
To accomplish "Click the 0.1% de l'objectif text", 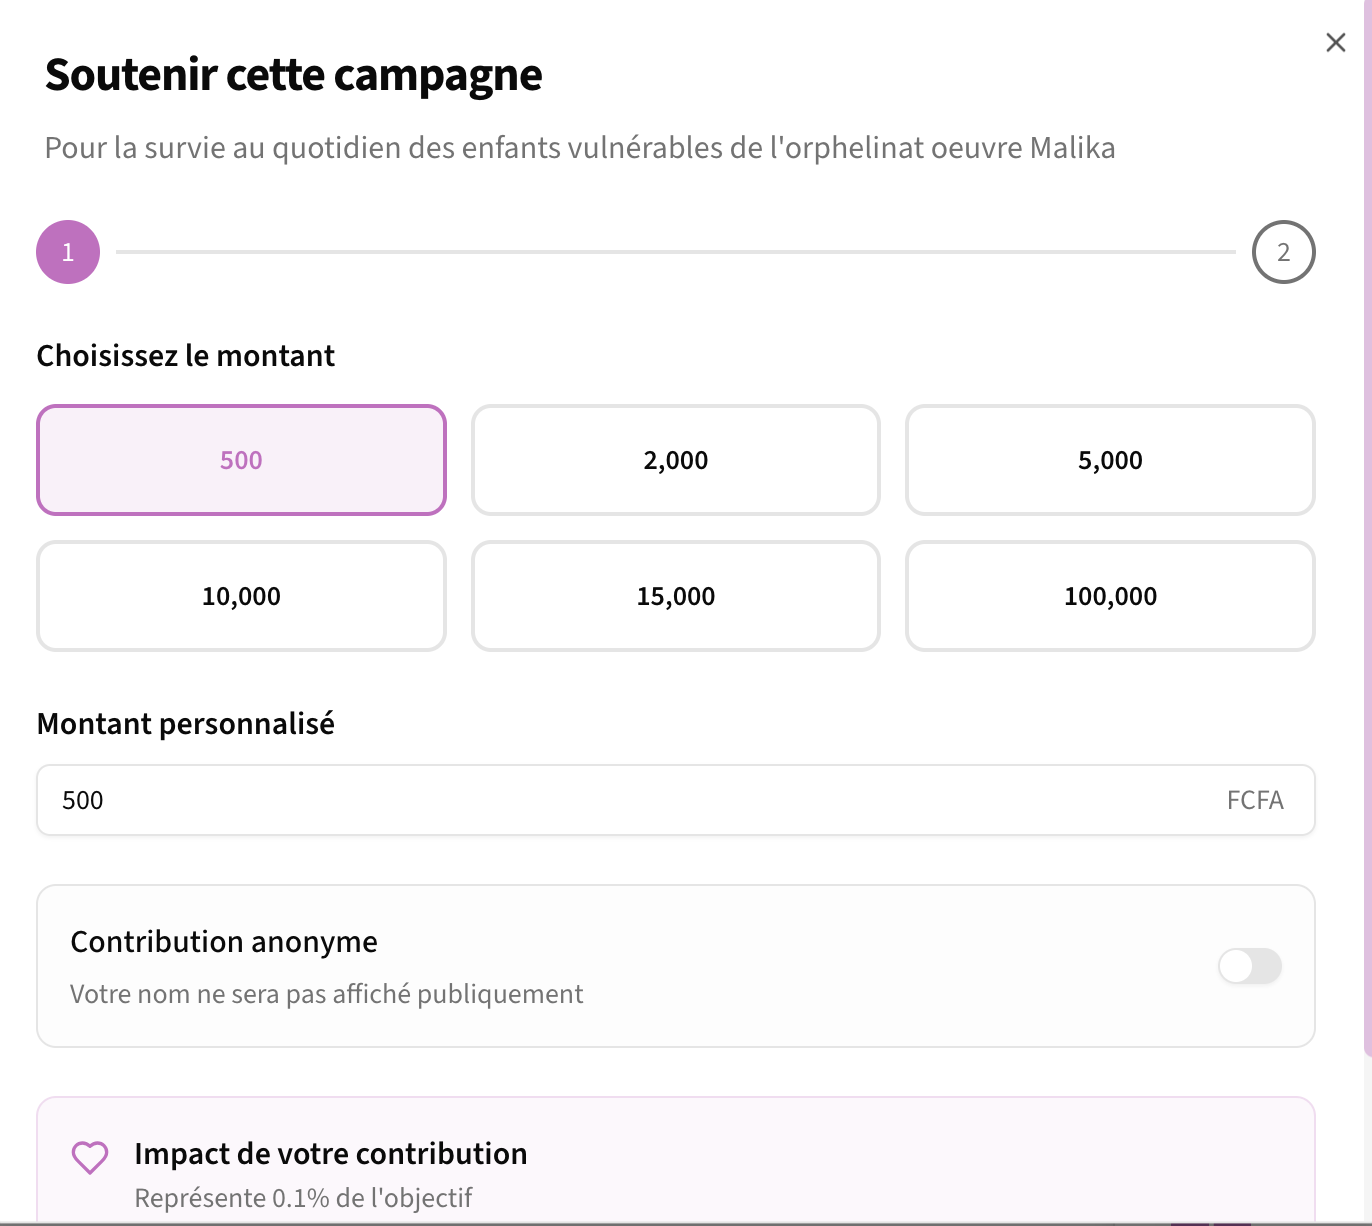I will 304,1197.
